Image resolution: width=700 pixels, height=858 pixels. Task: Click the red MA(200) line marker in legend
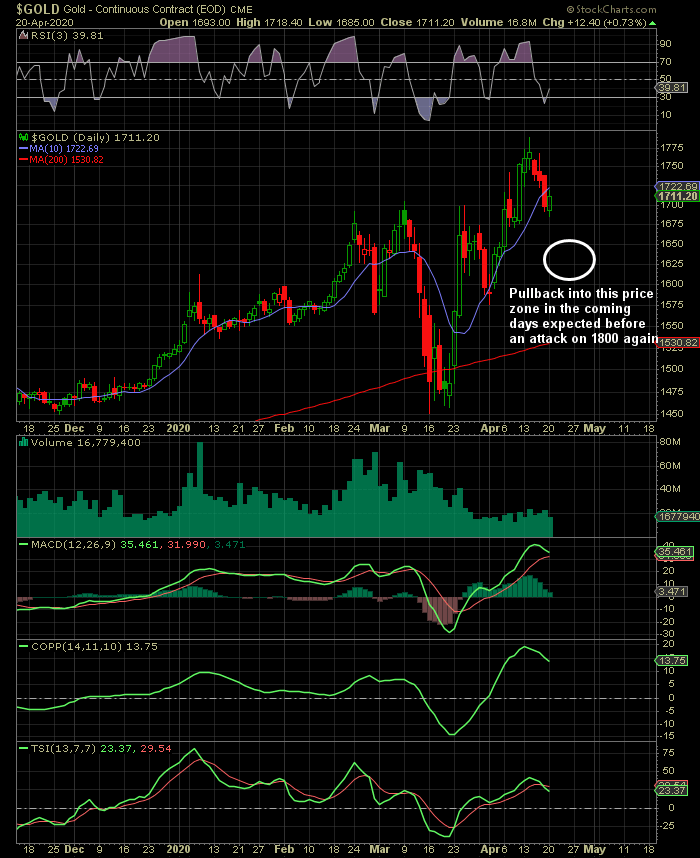[x=24, y=159]
